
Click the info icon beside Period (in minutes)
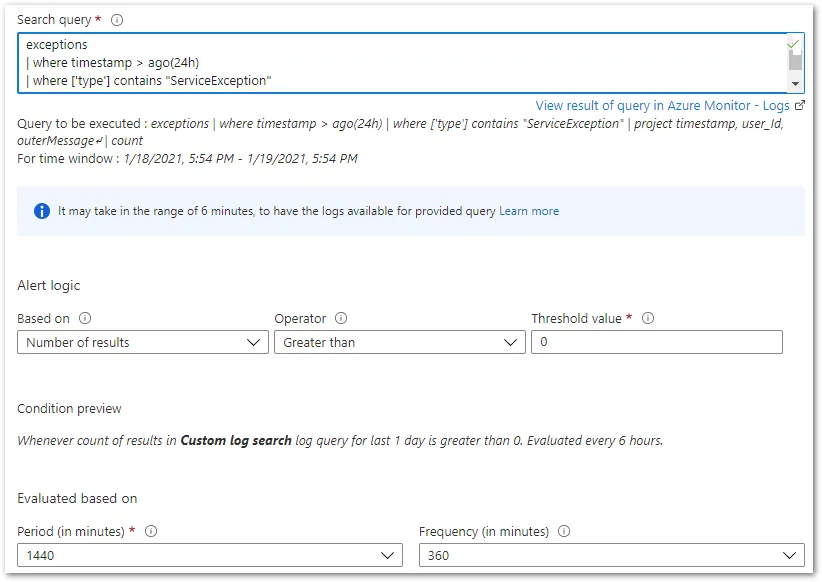151,532
